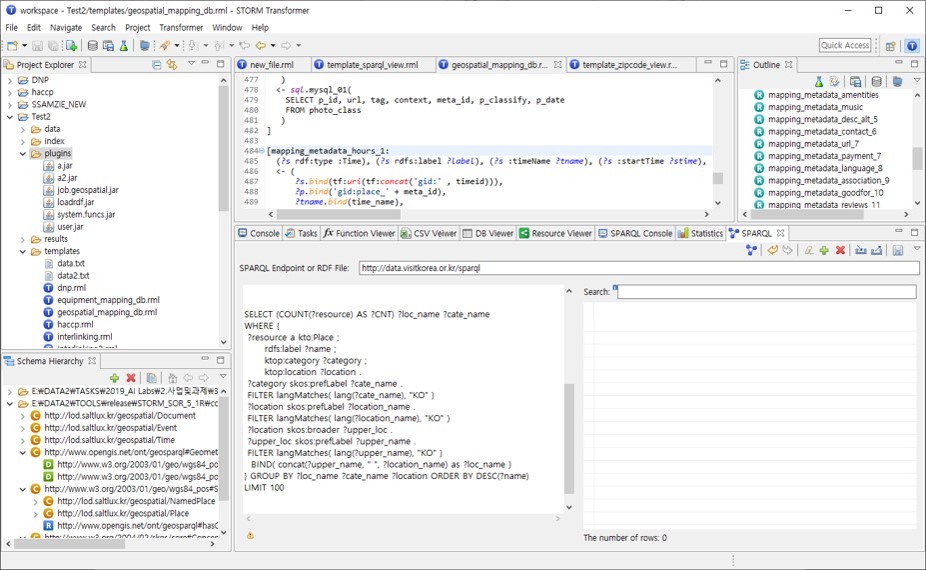
Task: Open the dropdown arrow next to New icon
Action: (x=24, y=45)
